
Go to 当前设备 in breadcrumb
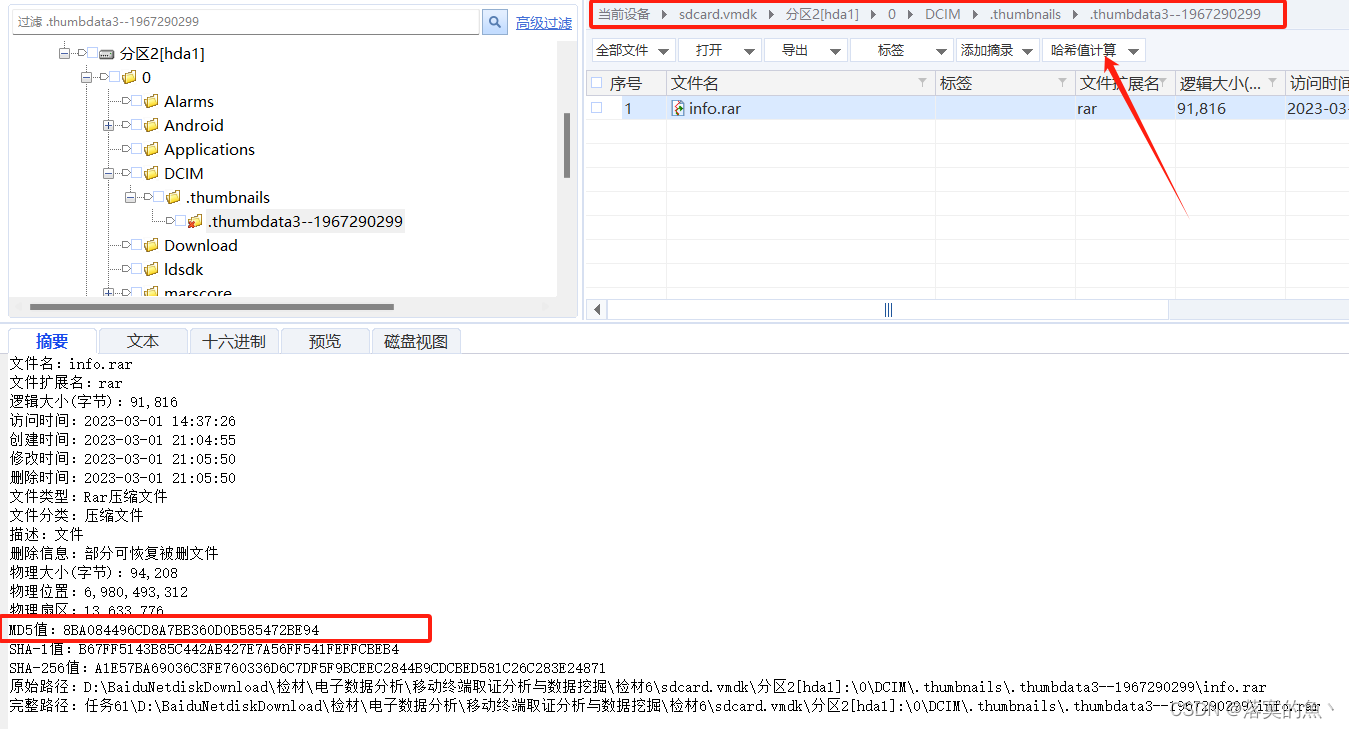(x=624, y=14)
